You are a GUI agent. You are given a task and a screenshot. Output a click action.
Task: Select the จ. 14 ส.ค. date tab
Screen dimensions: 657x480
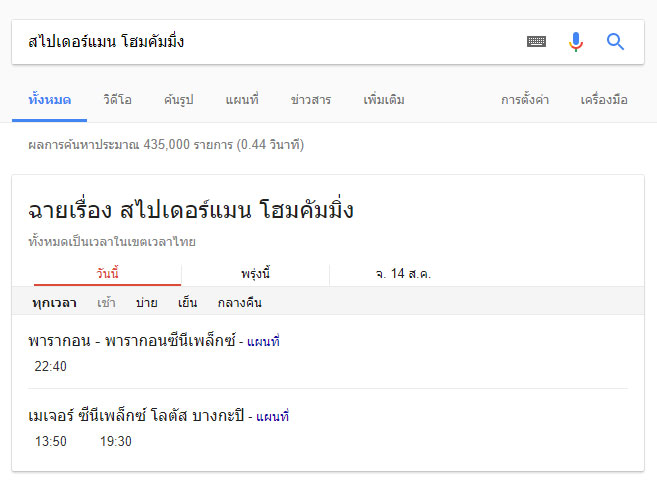pos(403,274)
